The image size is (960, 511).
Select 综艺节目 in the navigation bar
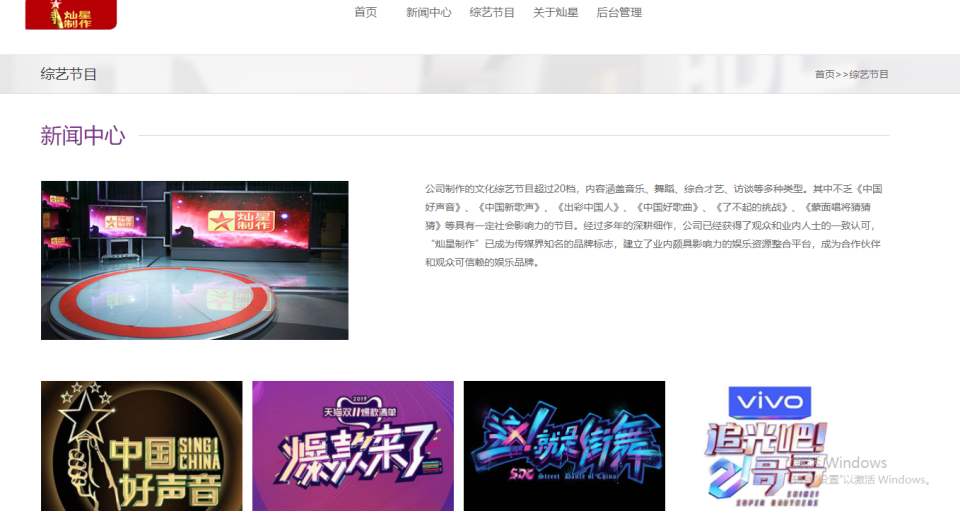tap(492, 12)
